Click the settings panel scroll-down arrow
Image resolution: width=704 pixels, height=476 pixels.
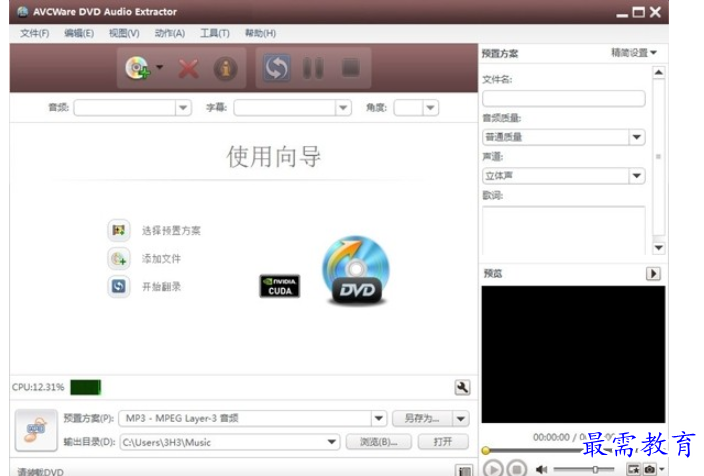click(659, 247)
